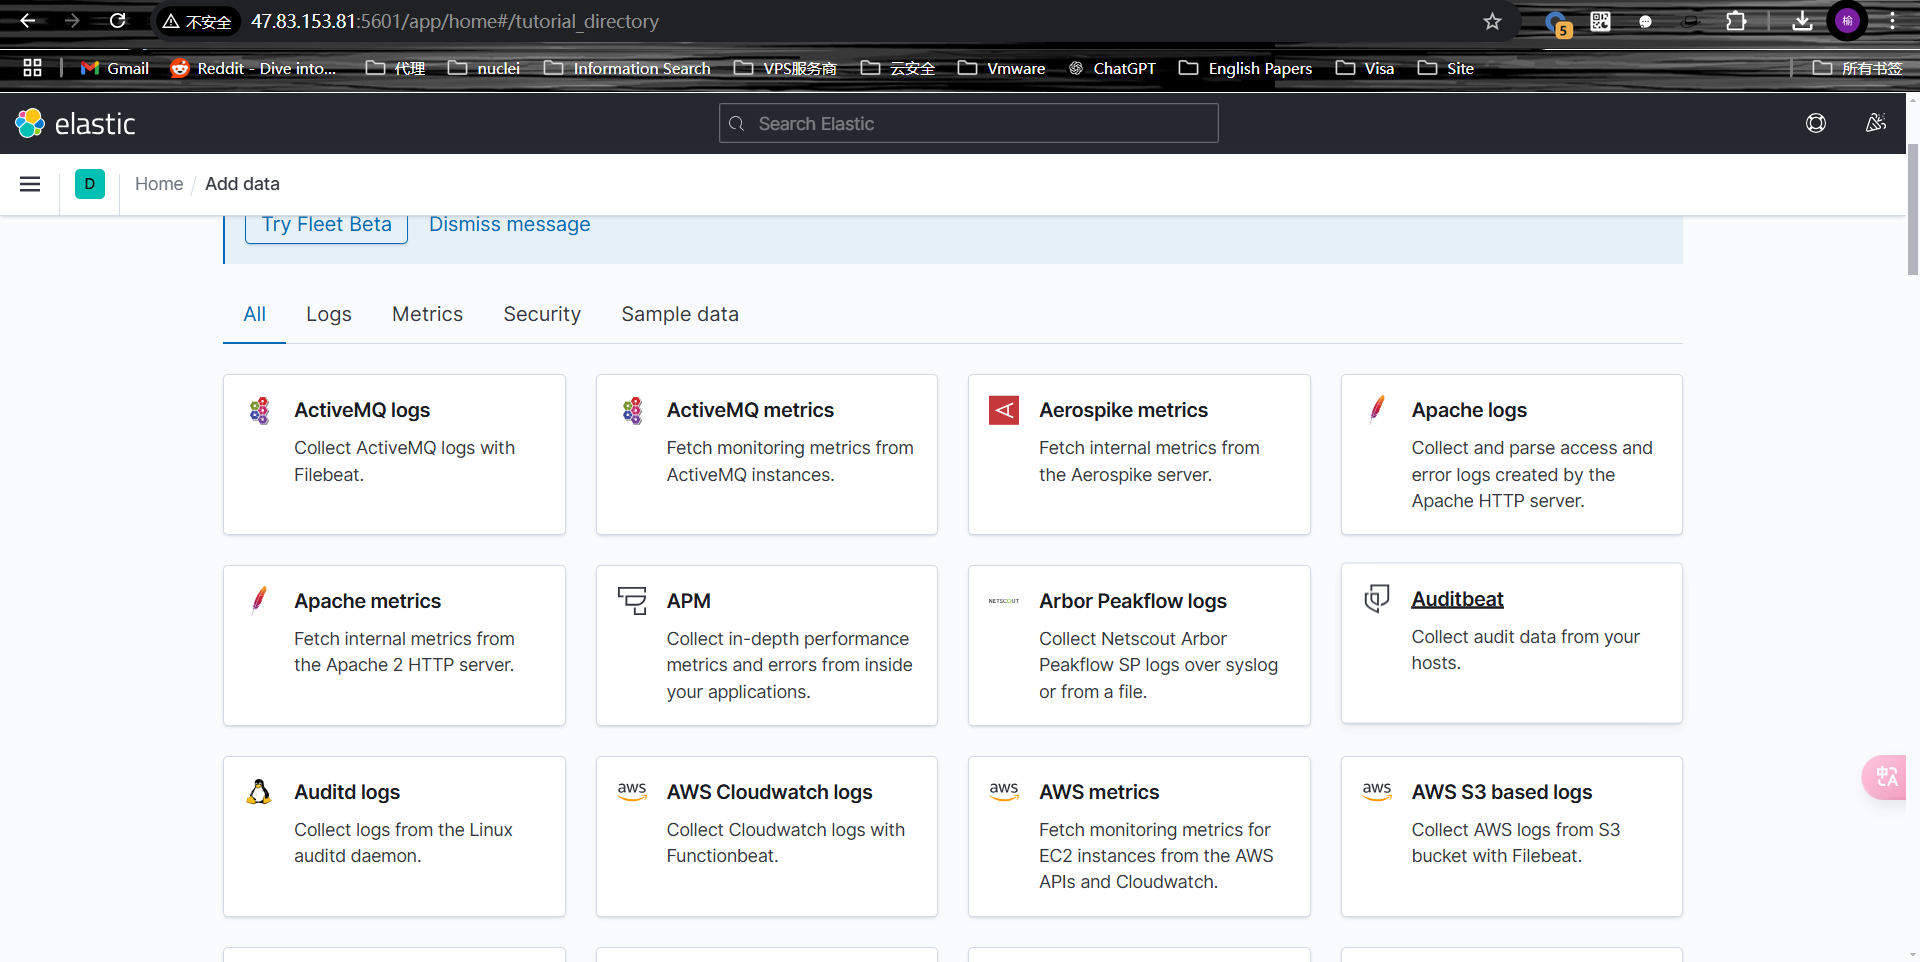Click the page vertical scrollbar
Screen dimensions: 1920x962
(1912, 210)
